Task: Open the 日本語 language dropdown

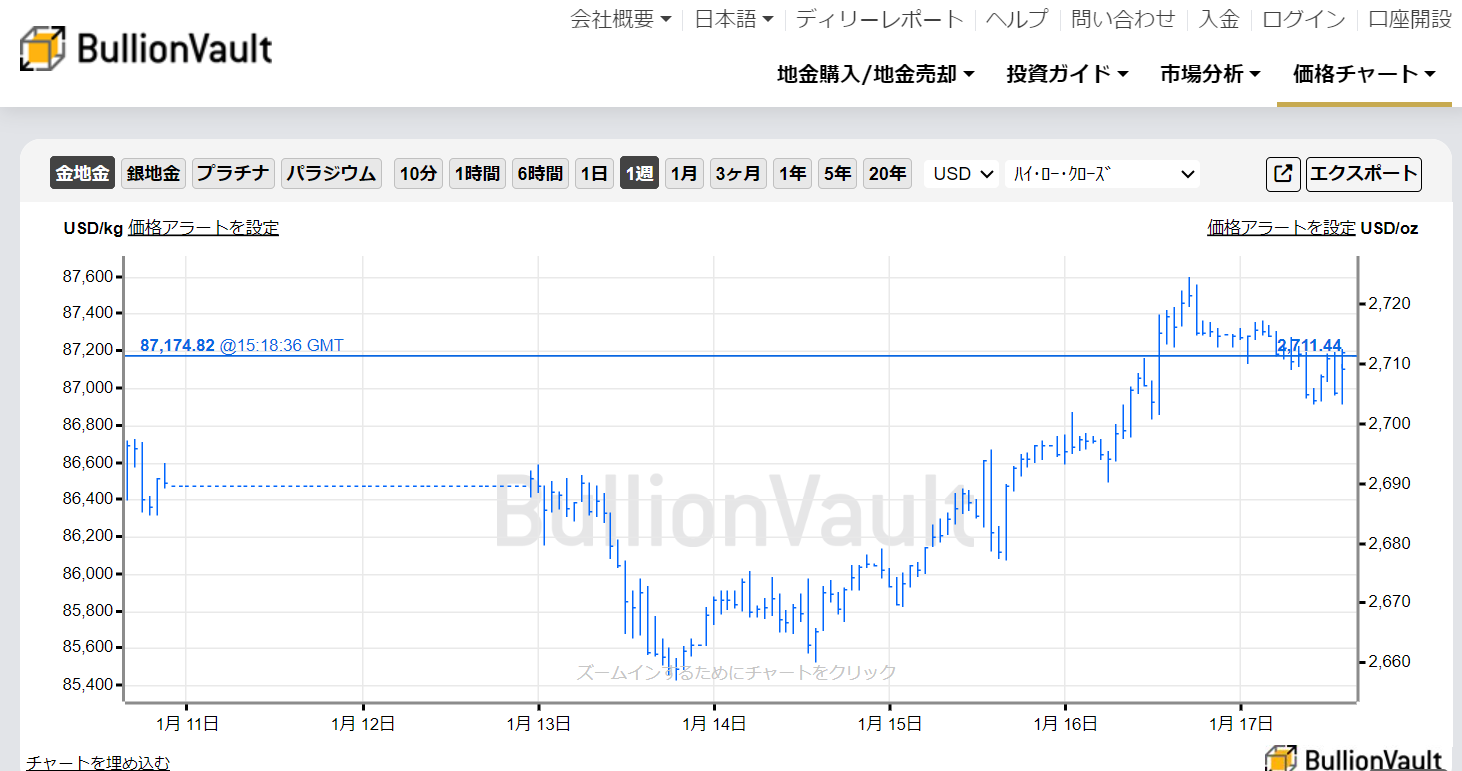Action: [734, 19]
